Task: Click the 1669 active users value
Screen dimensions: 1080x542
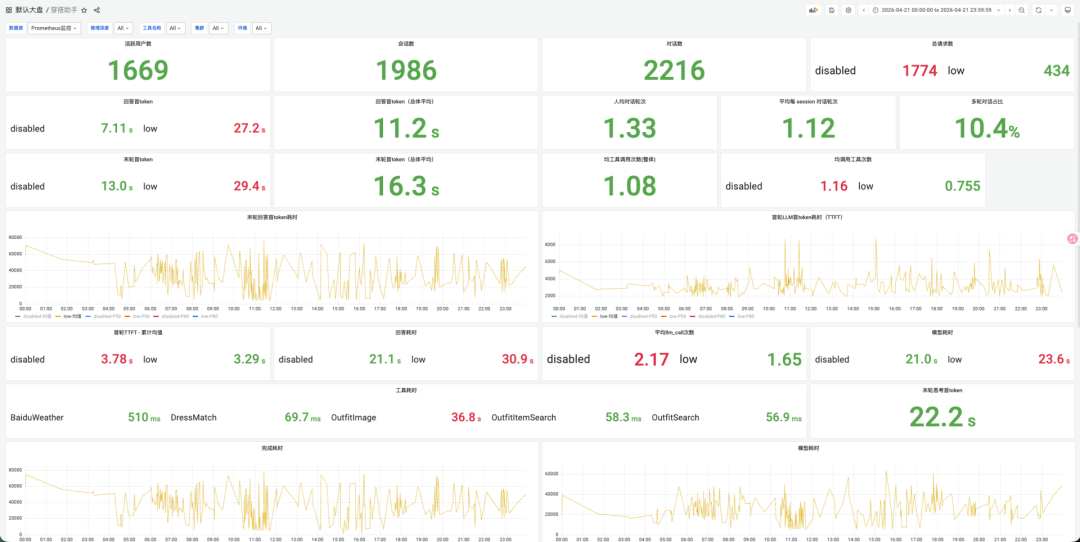Action: pos(138,70)
